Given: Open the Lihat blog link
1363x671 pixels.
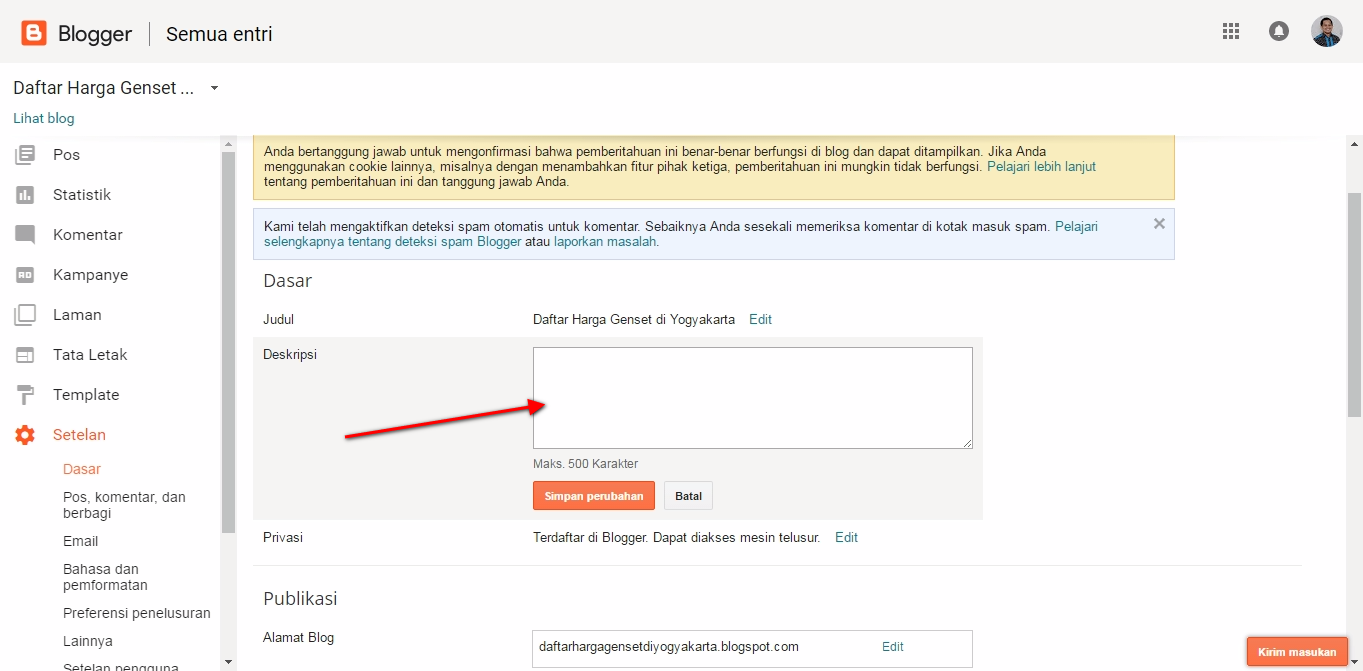Looking at the screenshot, I should click(44, 118).
